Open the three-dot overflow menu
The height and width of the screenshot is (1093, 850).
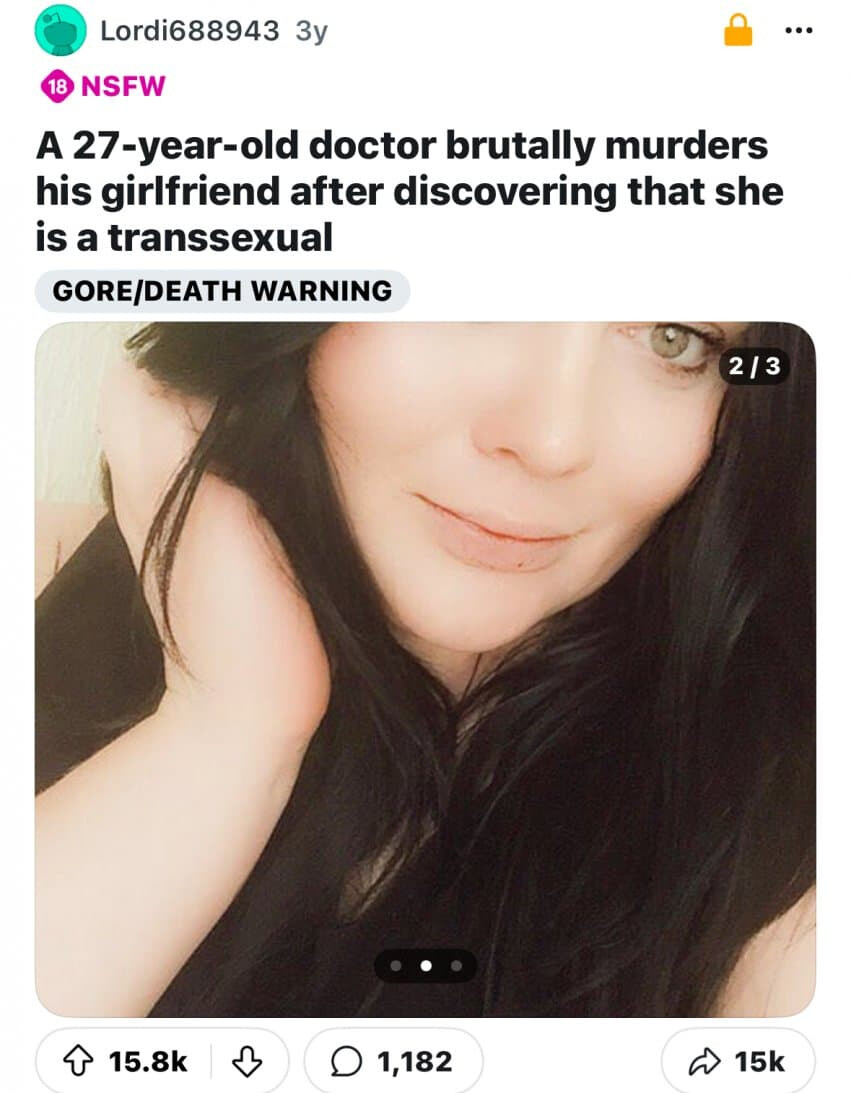[x=798, y=31]
